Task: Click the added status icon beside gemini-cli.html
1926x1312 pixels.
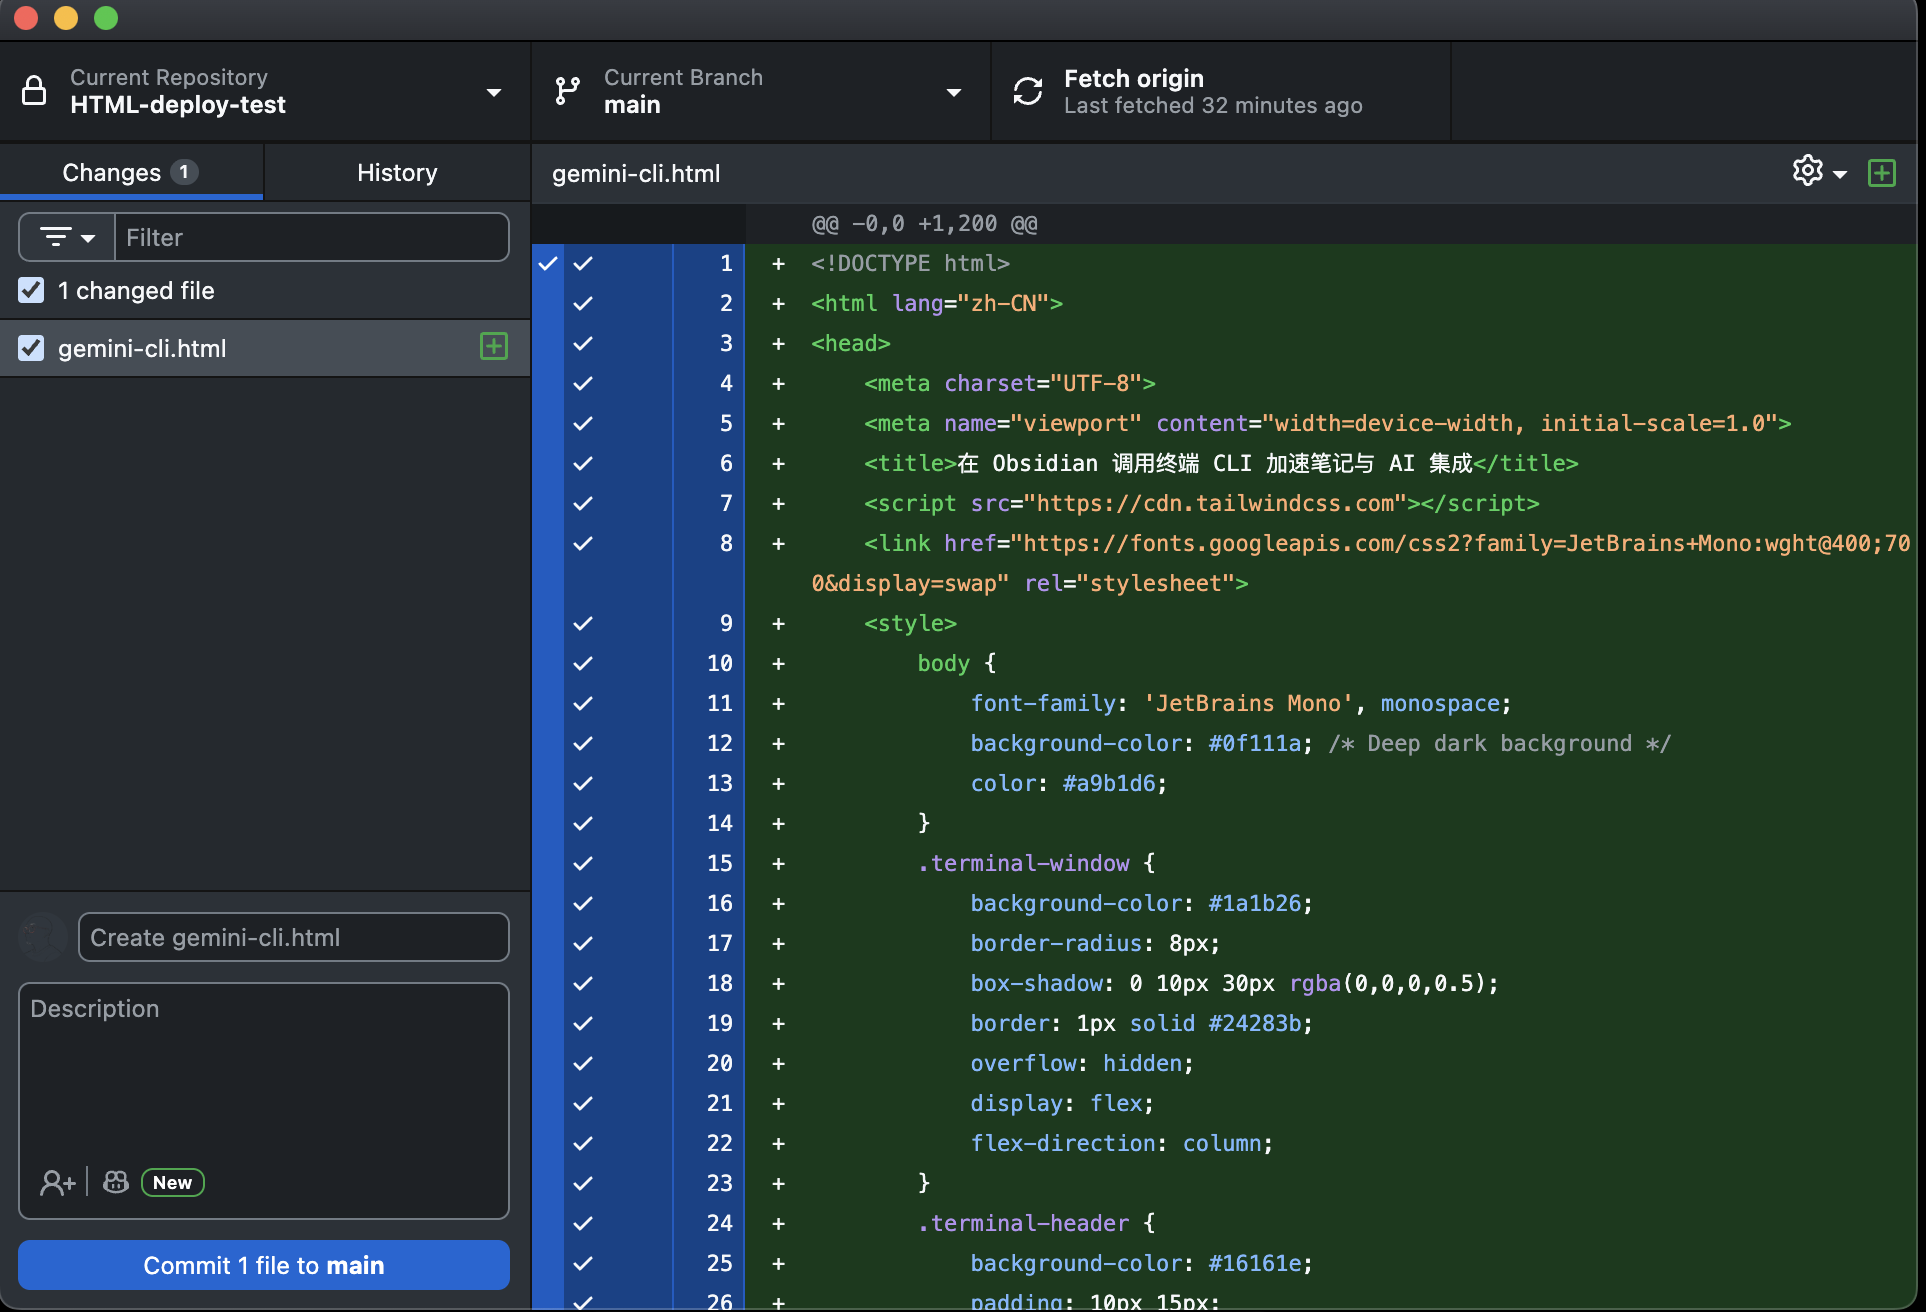Action: pos(494,347)
